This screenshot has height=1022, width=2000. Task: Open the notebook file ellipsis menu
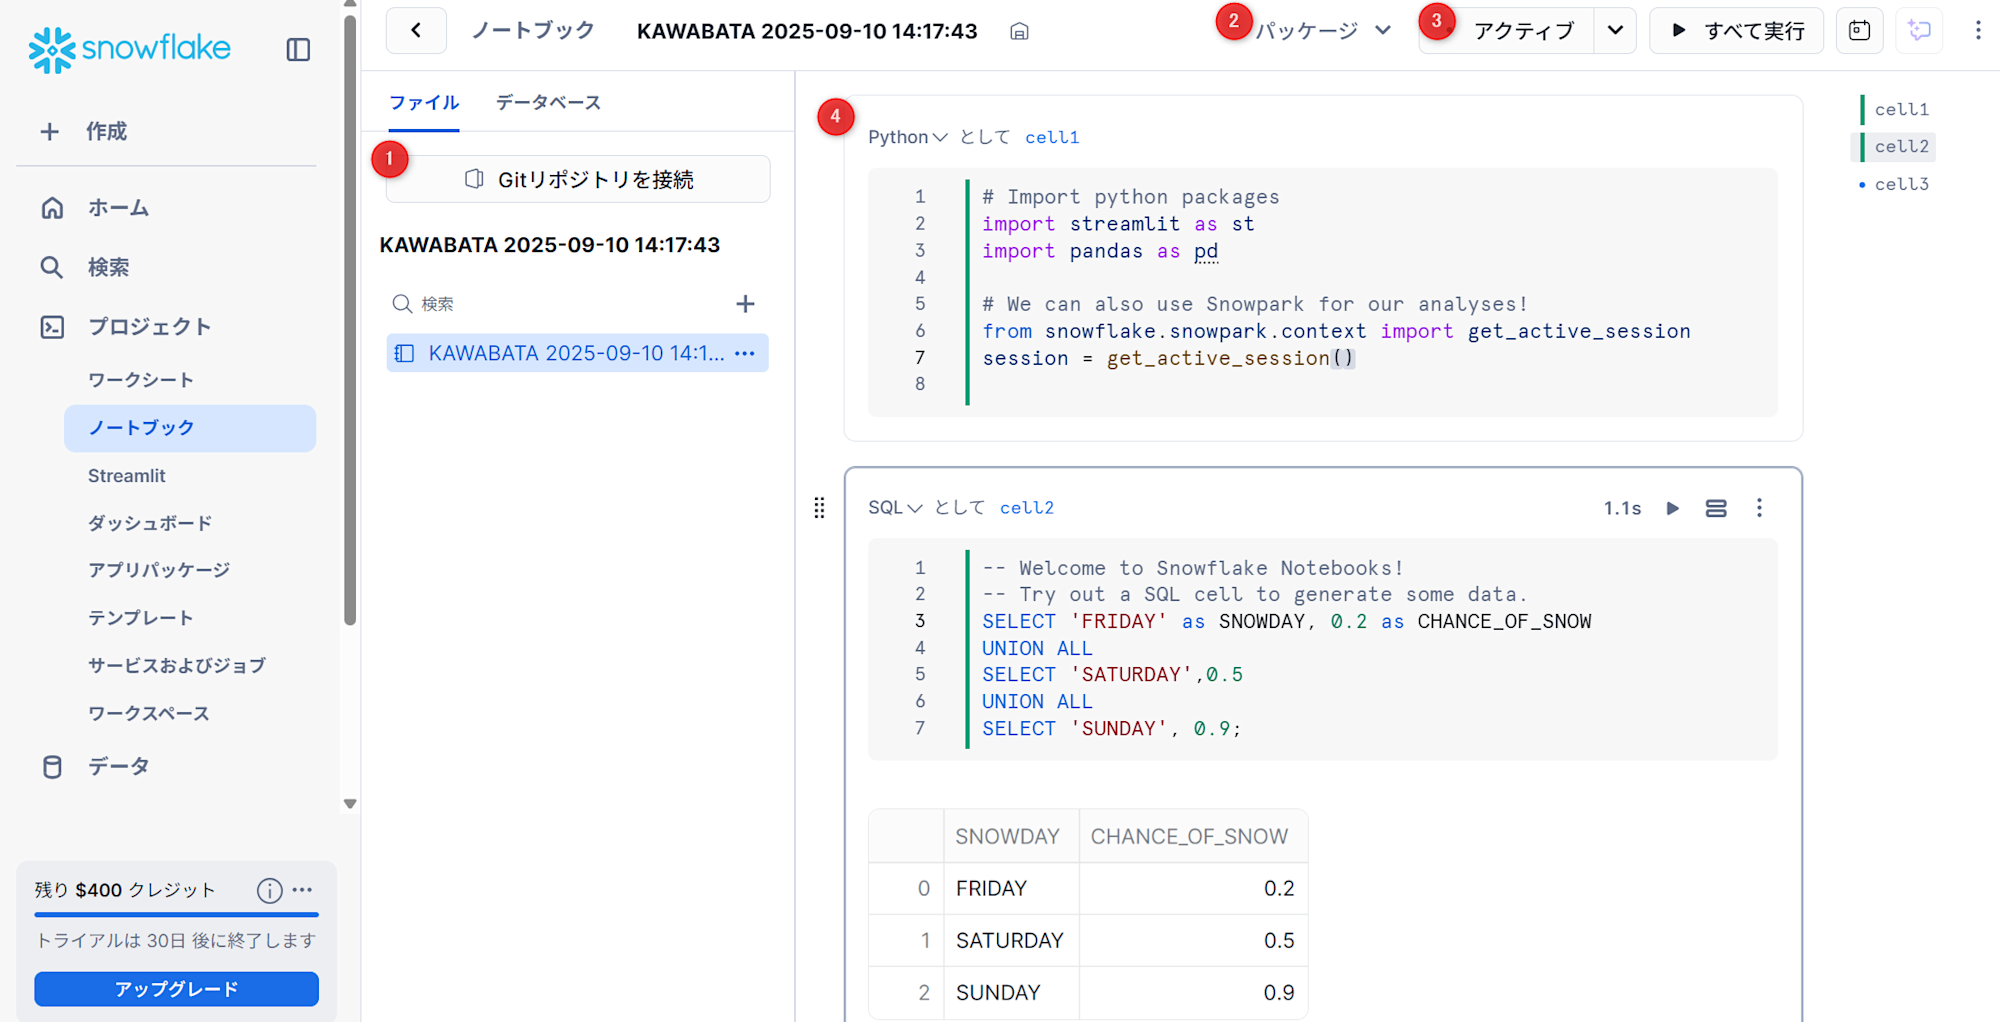745,353
